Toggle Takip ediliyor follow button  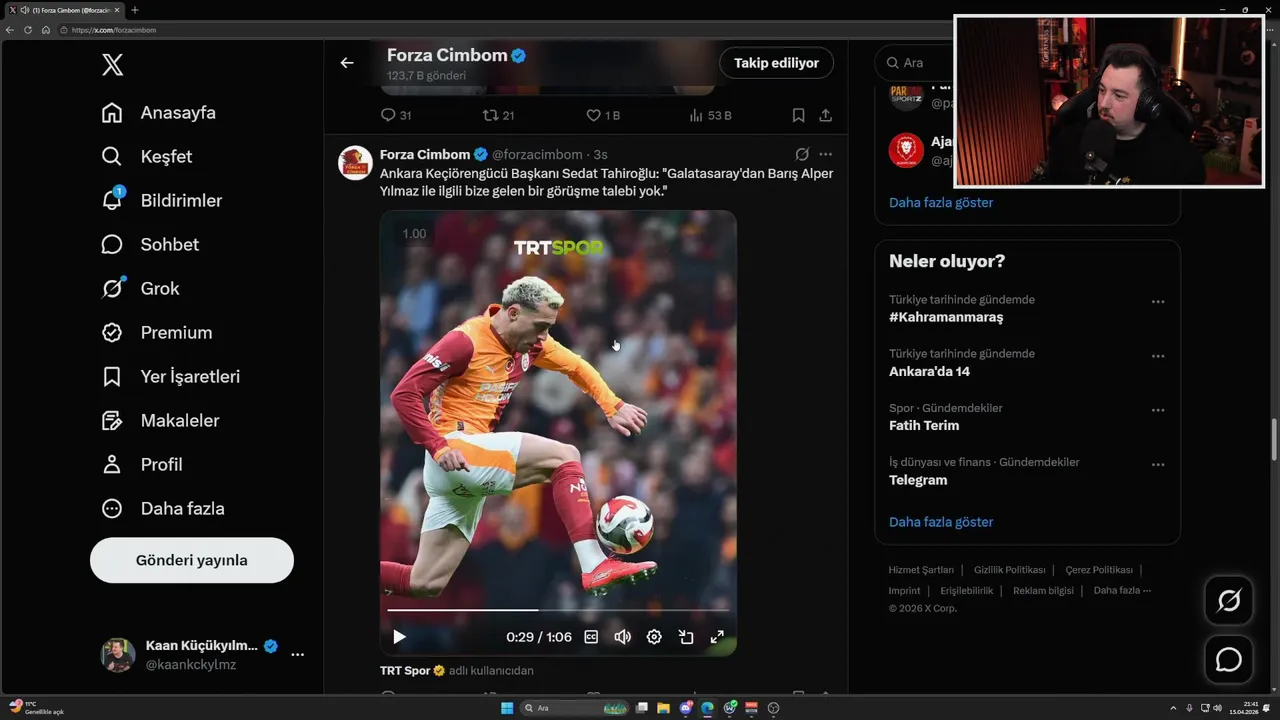(776, 63)
